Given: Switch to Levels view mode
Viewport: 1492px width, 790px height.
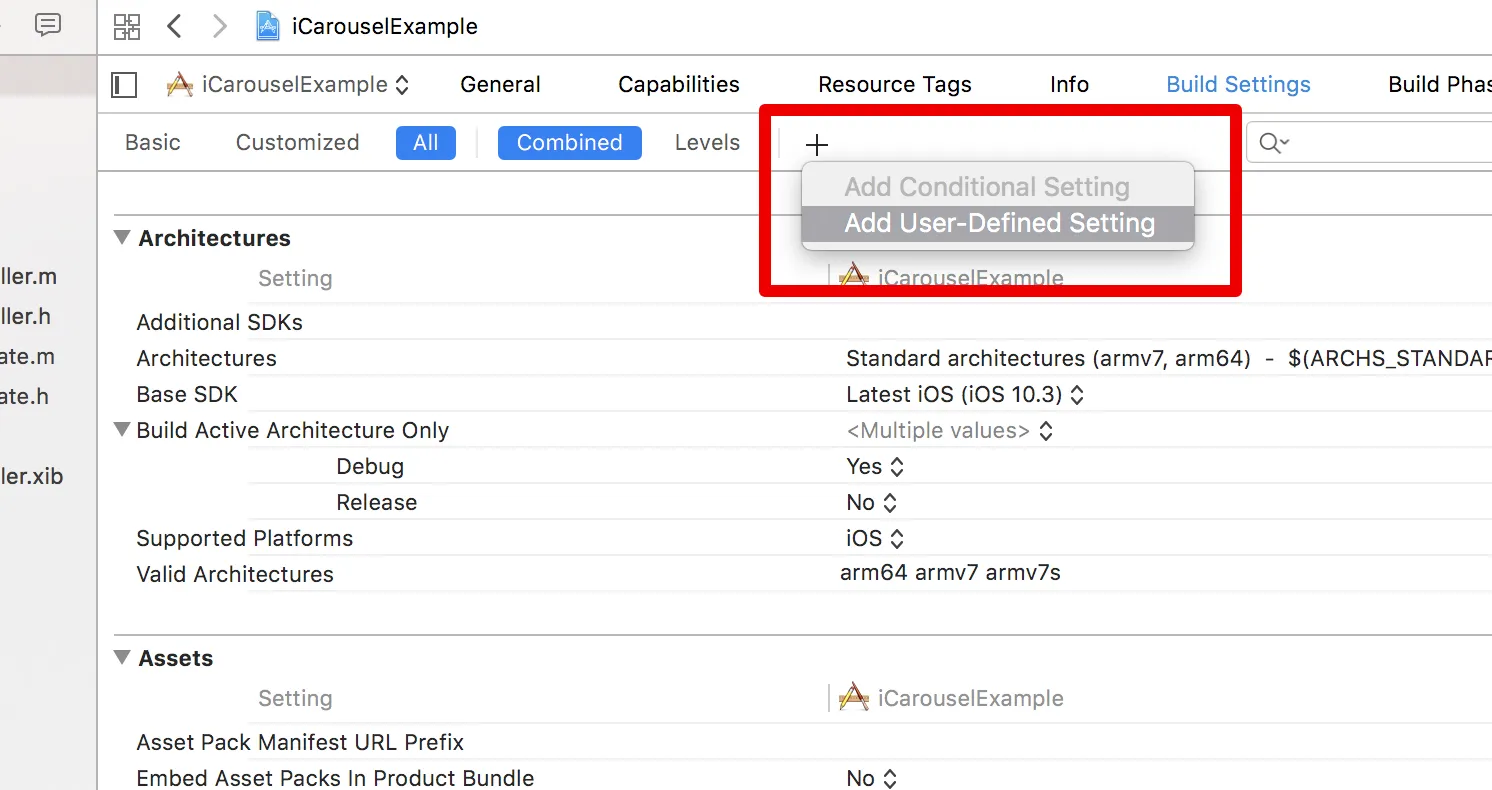Looking at the screenshot, I should pos(707,143).
